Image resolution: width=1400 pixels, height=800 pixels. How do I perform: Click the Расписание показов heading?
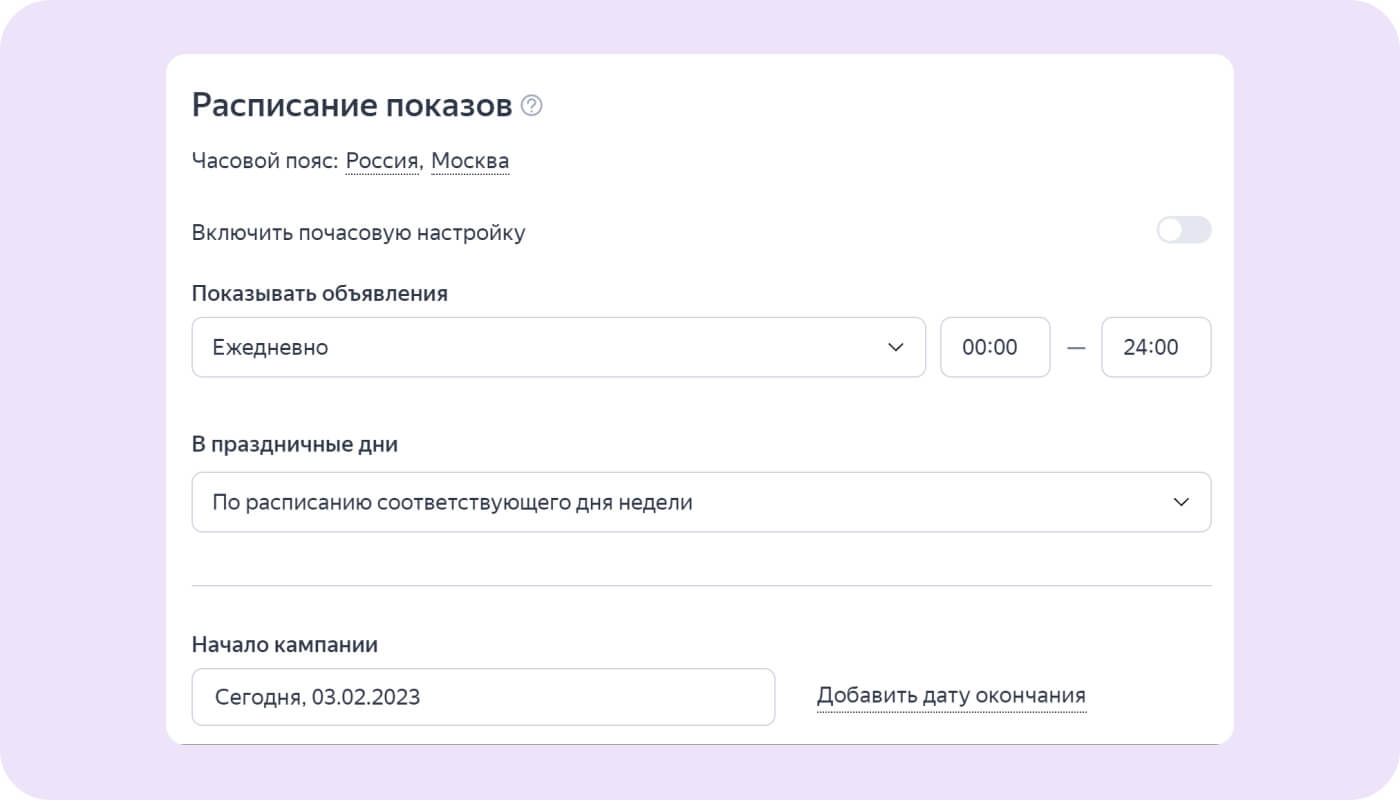[352, 106]
